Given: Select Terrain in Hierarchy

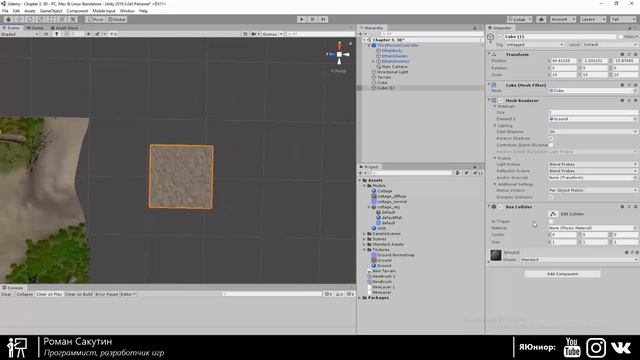Looking at the screenshot, I should click(384, 77).
